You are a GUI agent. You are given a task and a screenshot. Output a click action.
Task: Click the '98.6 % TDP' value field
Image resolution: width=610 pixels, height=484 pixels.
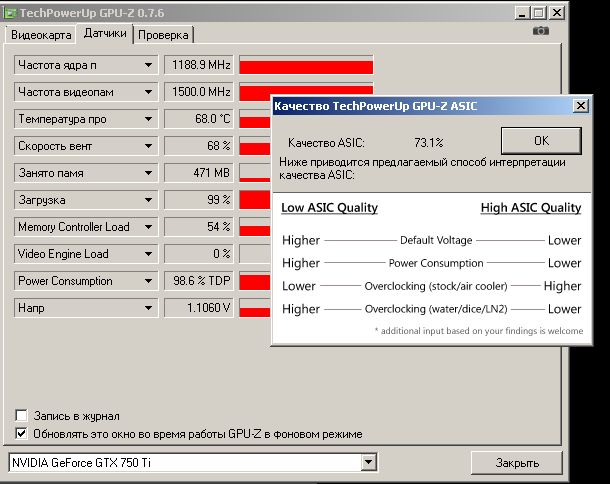pos(199,281)
